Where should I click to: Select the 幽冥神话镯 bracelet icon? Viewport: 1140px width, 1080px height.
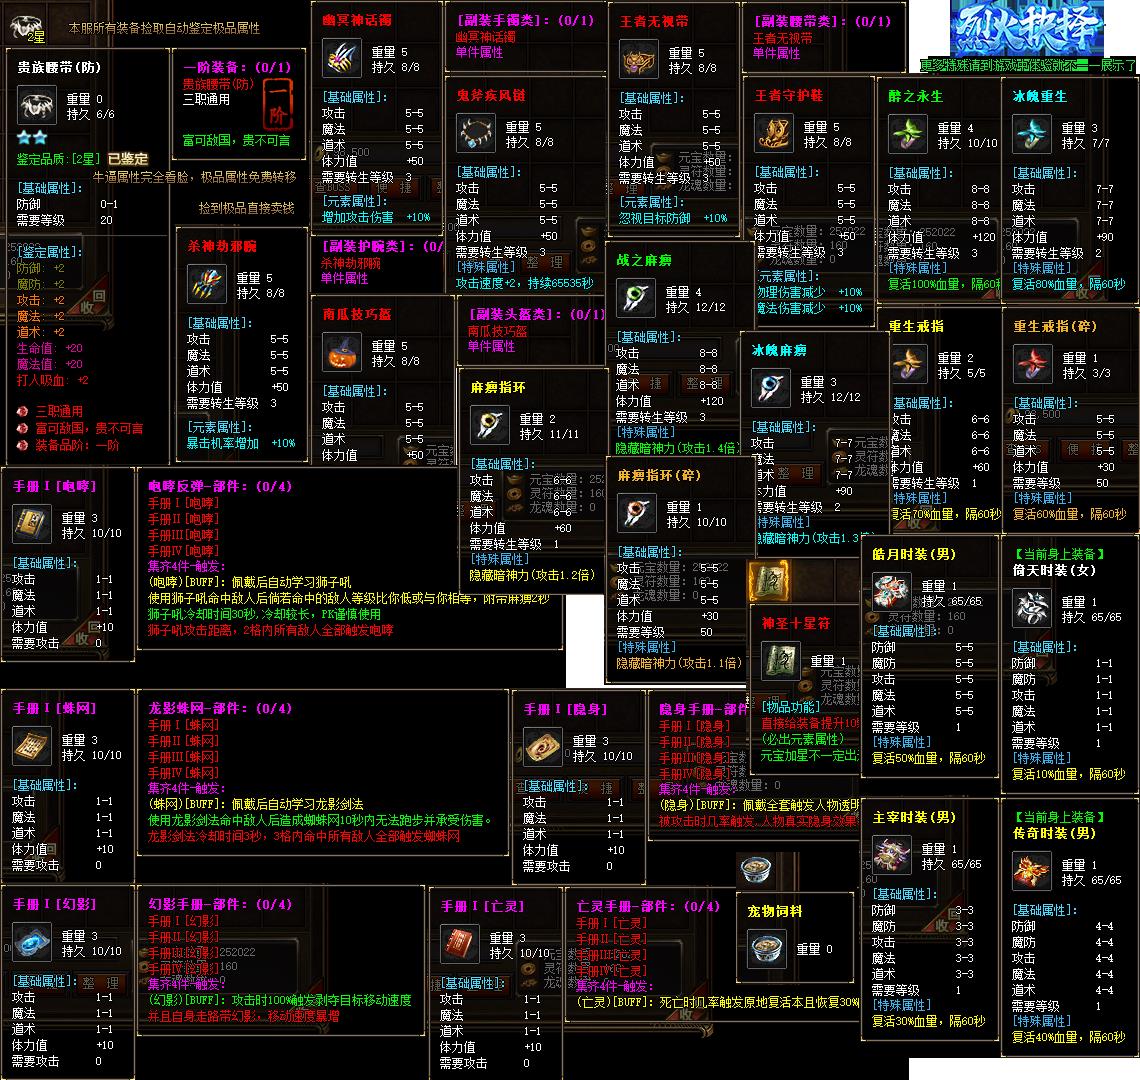coord(342,59)
